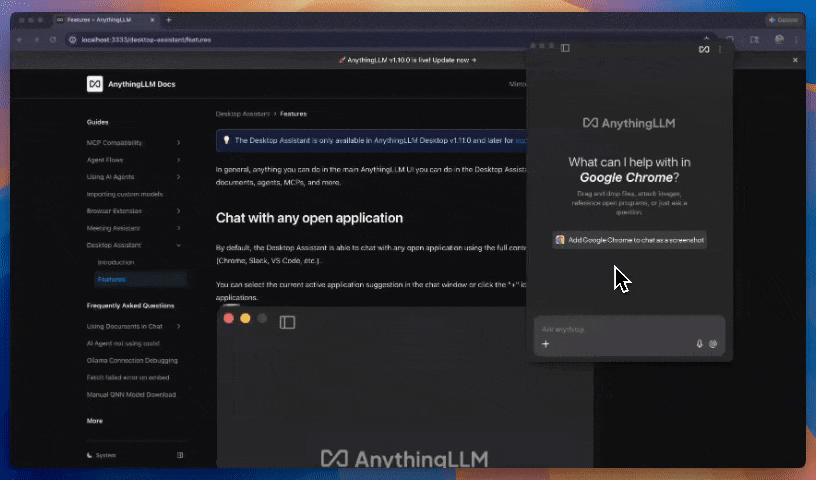Click the AnythingLLM logo icon in assistant header
Viewport: 816px width, 480px height.
[704, 48]
